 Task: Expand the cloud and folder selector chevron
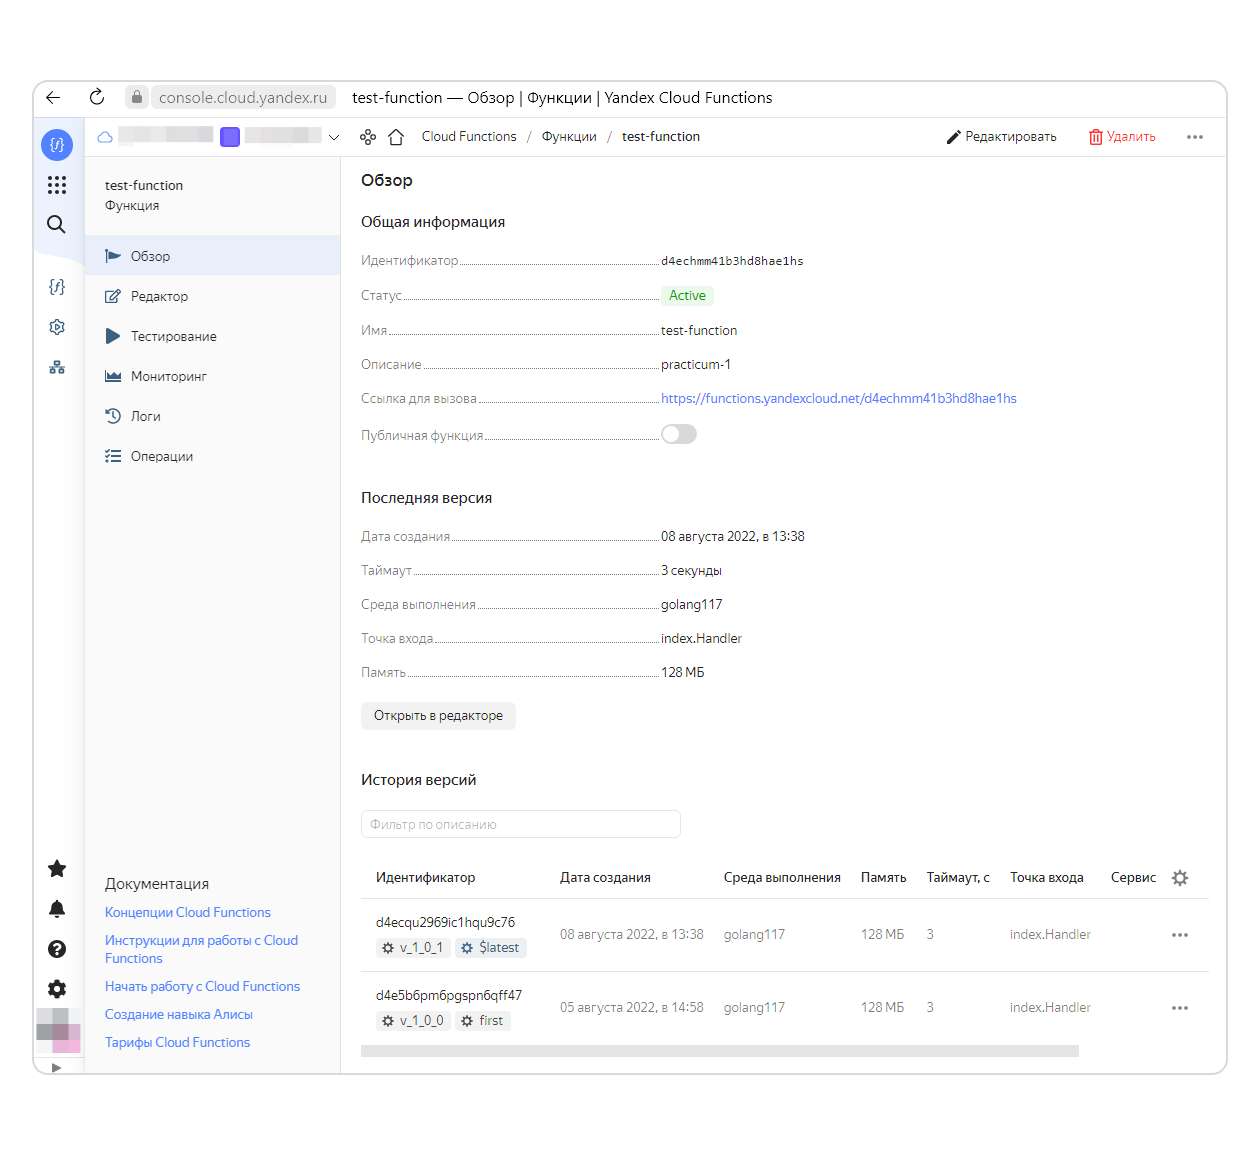334,137
